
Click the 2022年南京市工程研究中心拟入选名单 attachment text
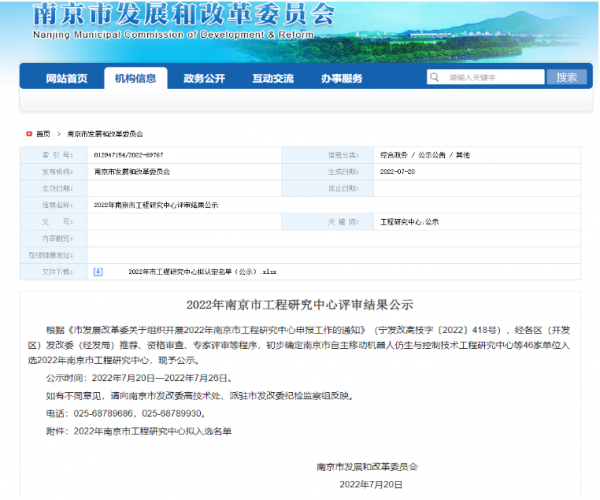coord(152,430)
